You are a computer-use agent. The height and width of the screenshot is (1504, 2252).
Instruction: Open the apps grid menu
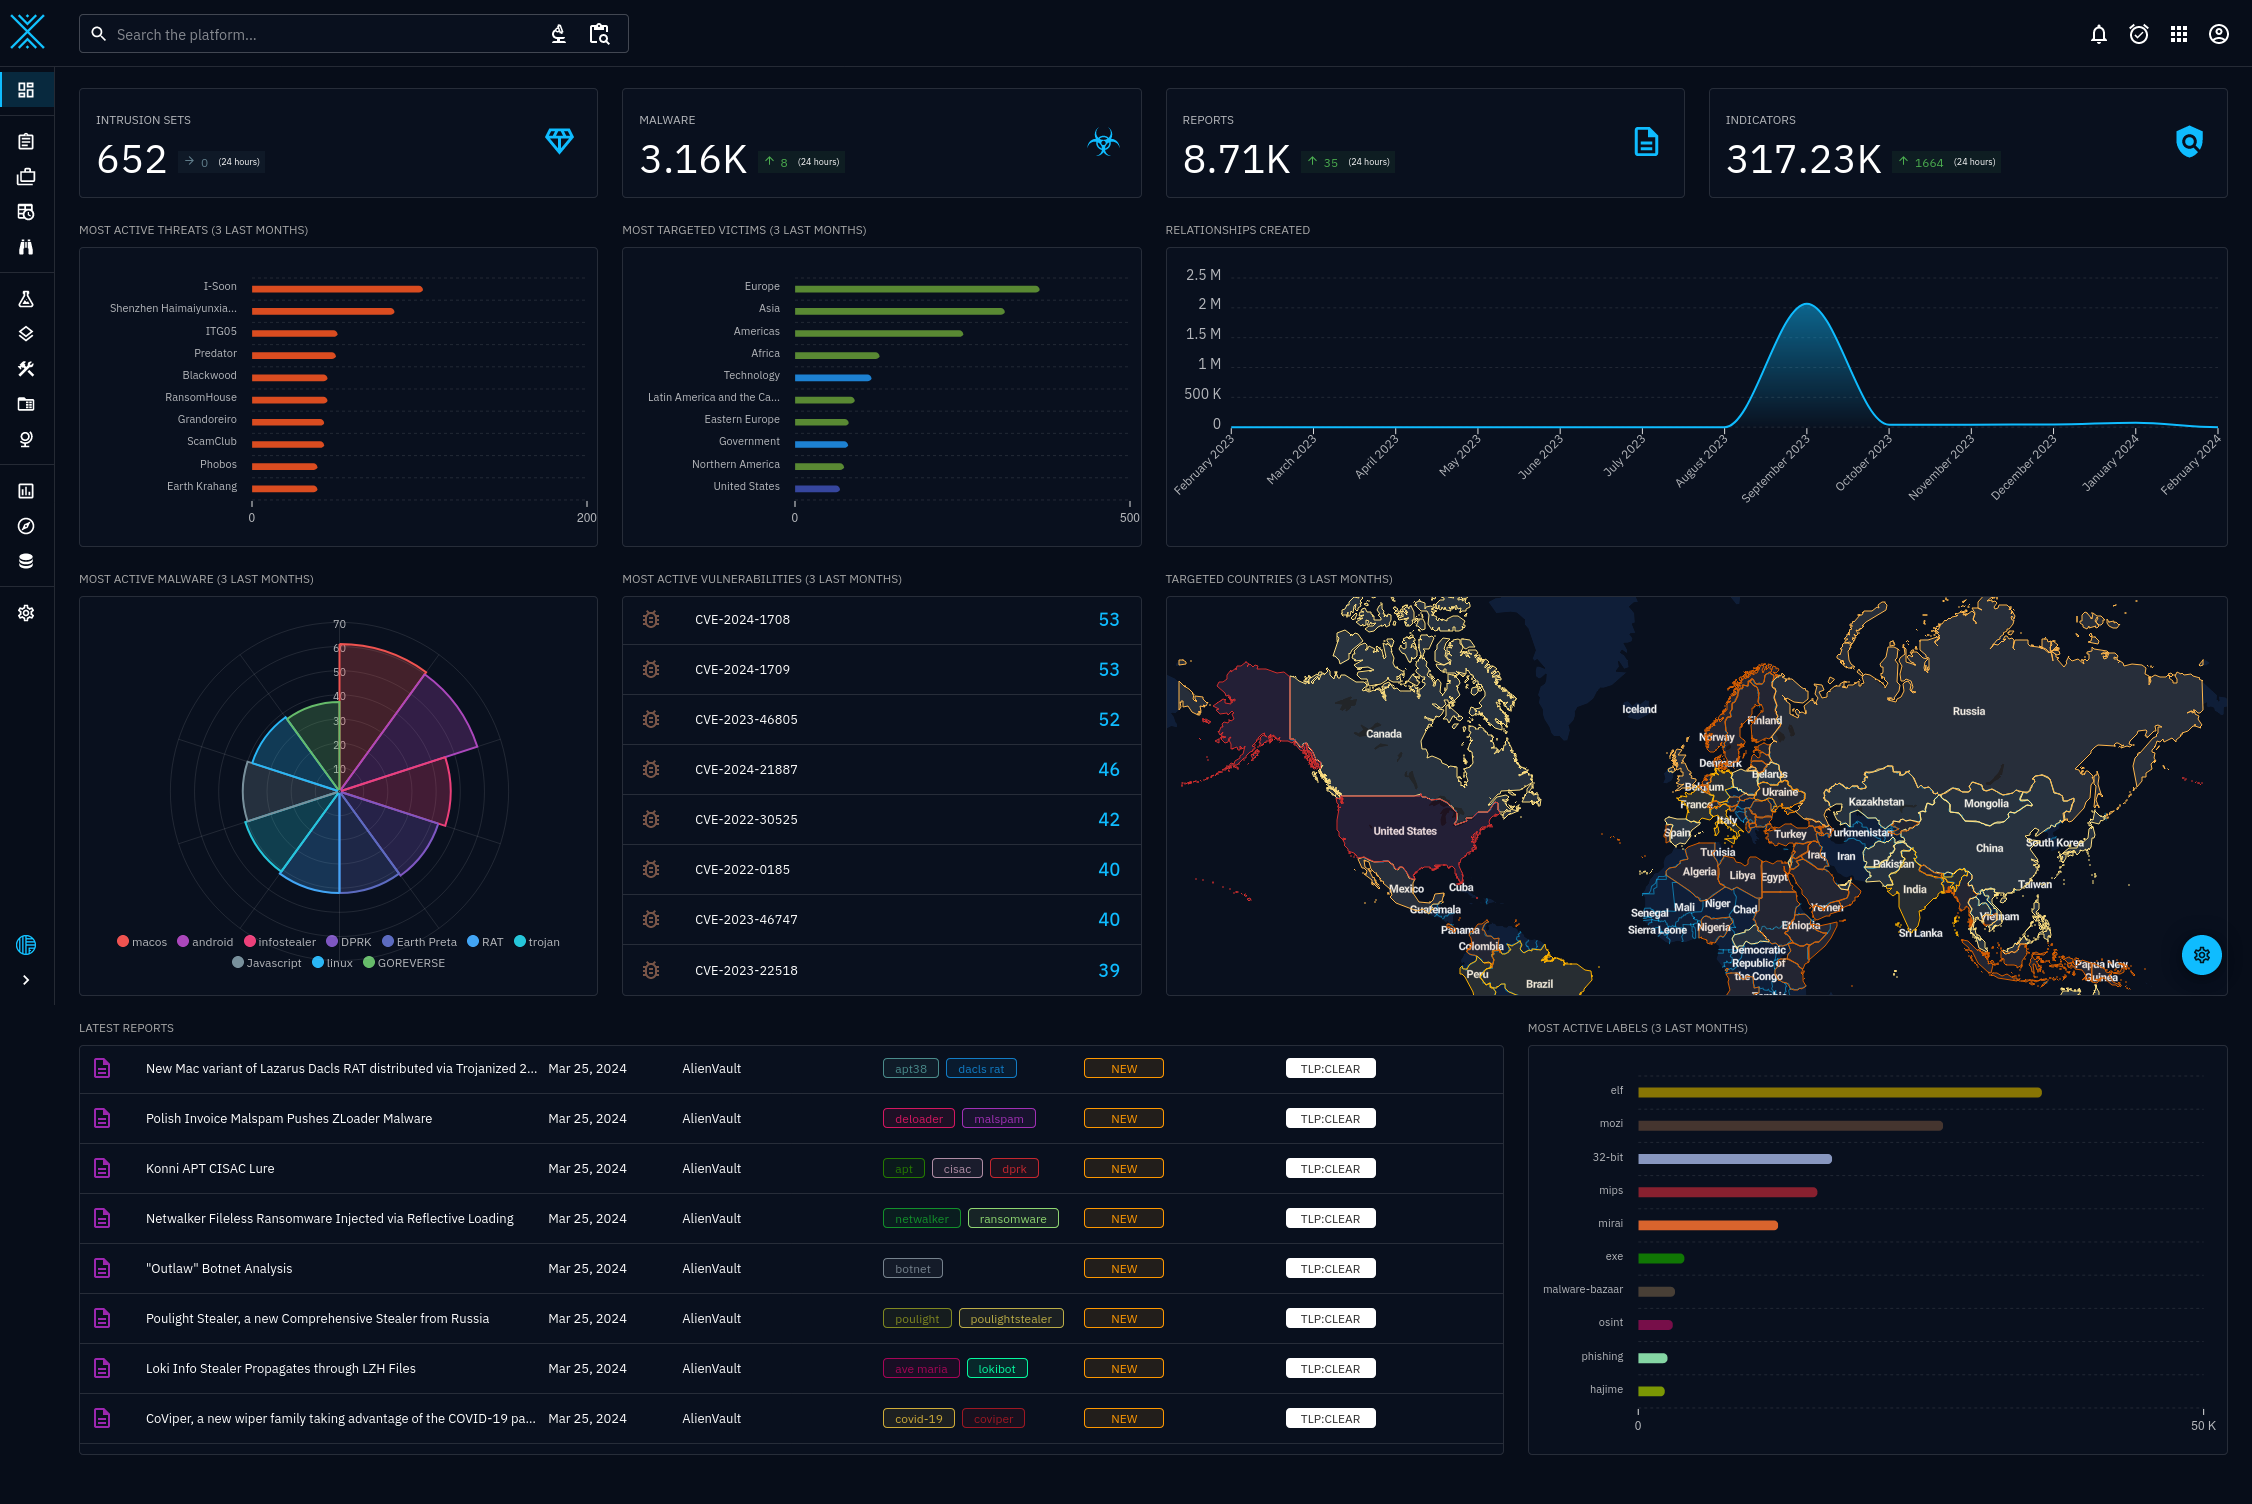(x=2179, y=34)
